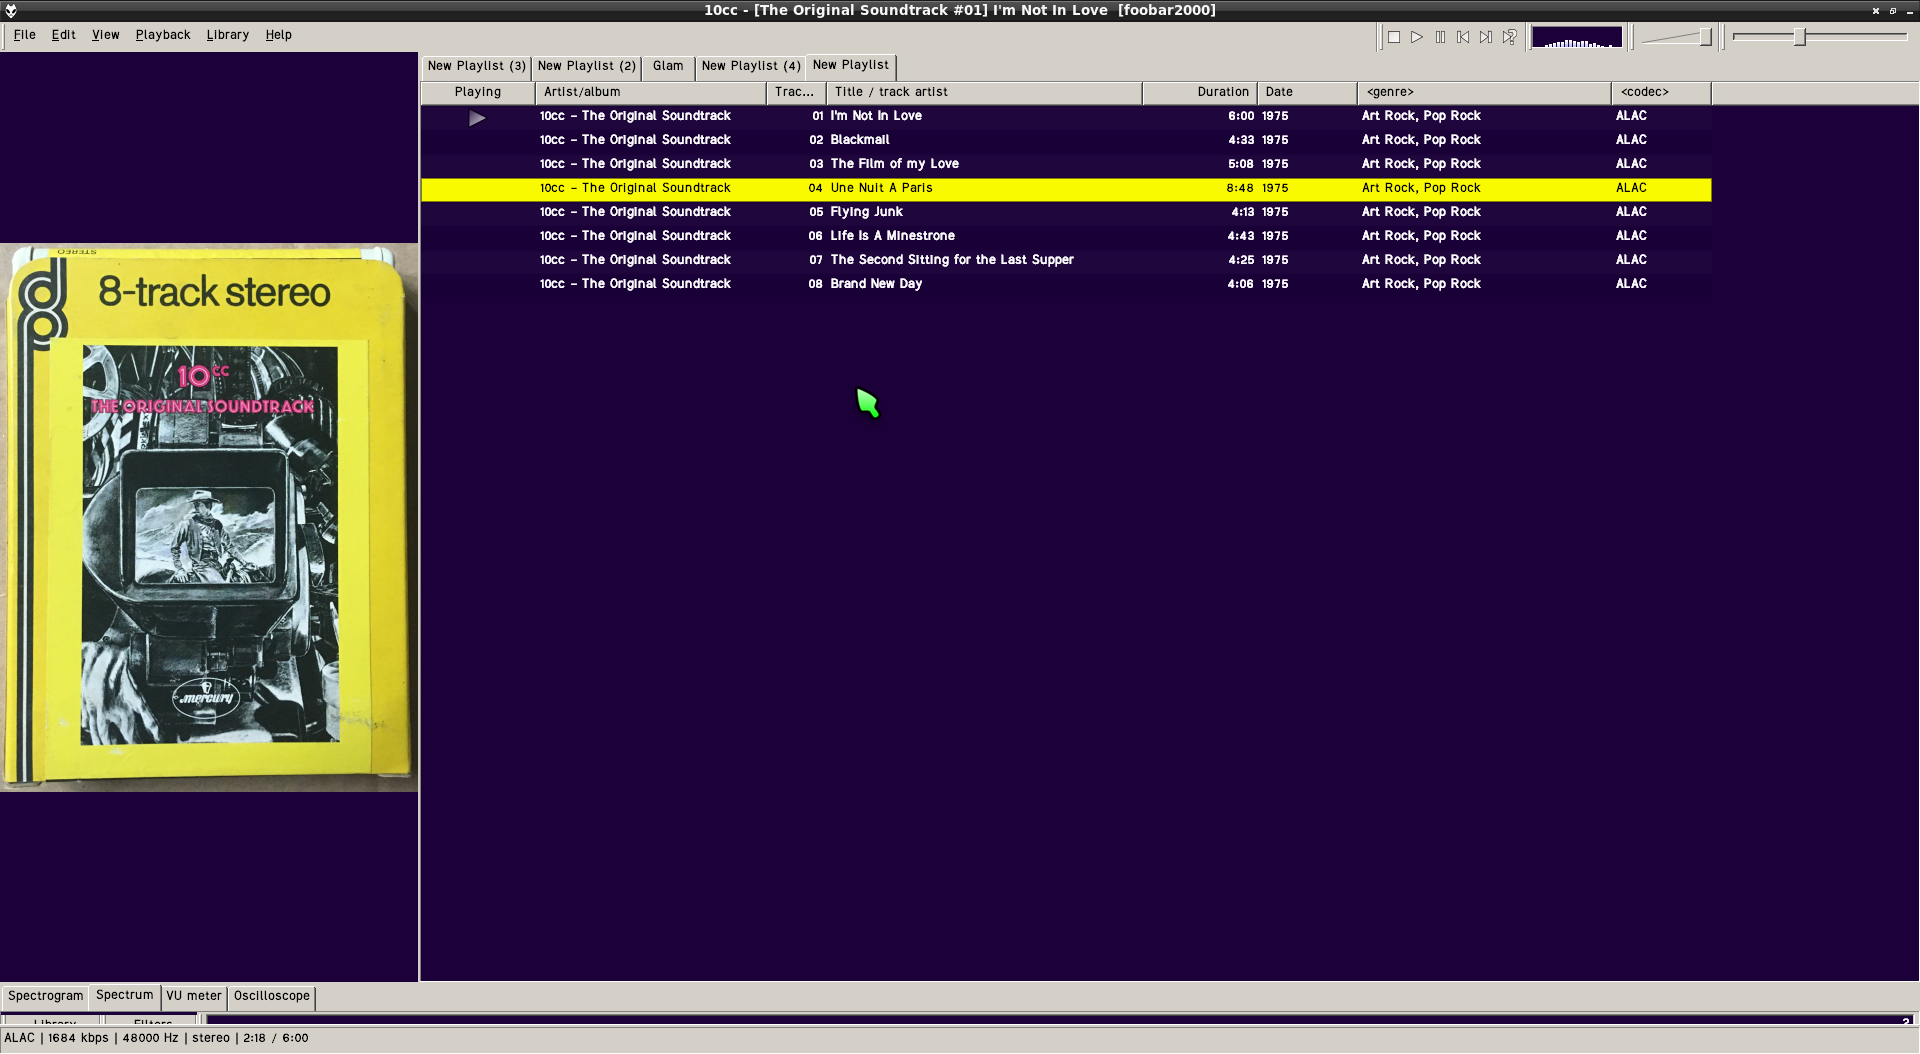Click the Play button in the toolbar
Viewport: 1920px width, 1054px height.
1417,37
